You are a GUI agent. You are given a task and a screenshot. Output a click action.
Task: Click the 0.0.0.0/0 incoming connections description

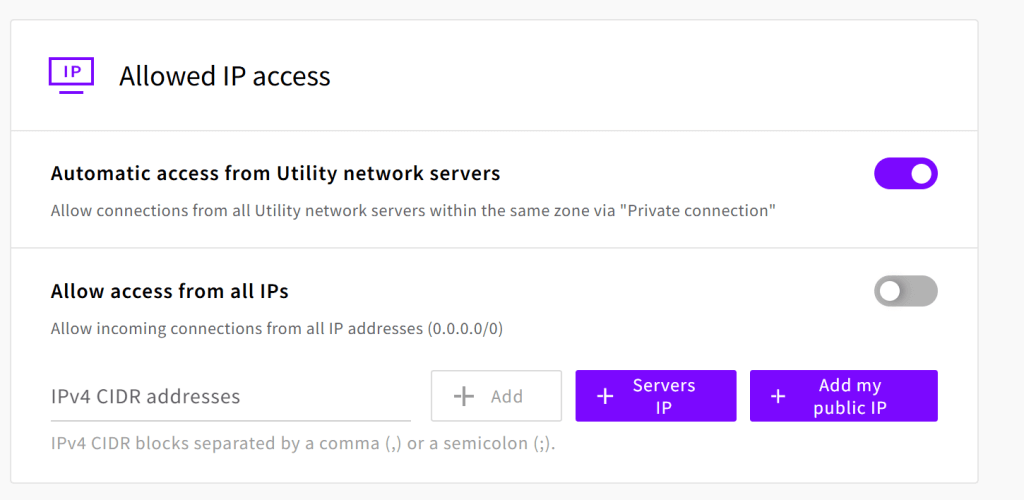coord(277,329)
